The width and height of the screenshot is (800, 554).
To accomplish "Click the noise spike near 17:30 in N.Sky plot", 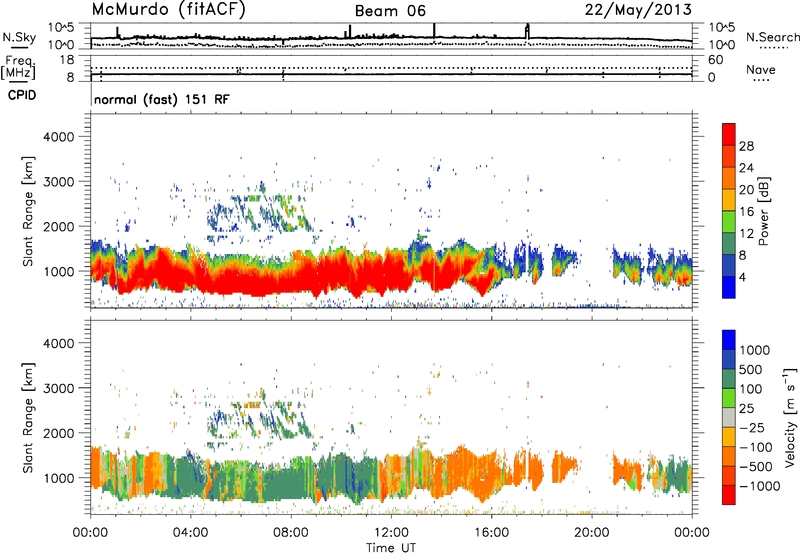I will (x=528, y=31).
